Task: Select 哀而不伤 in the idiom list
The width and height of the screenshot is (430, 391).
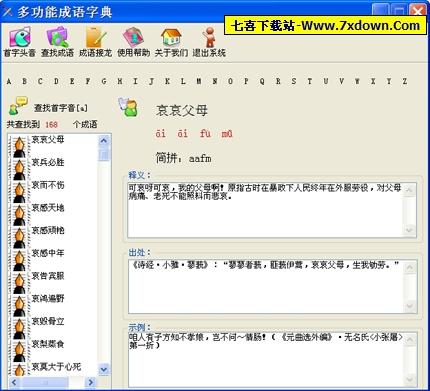Action: (x=48, y=185)
